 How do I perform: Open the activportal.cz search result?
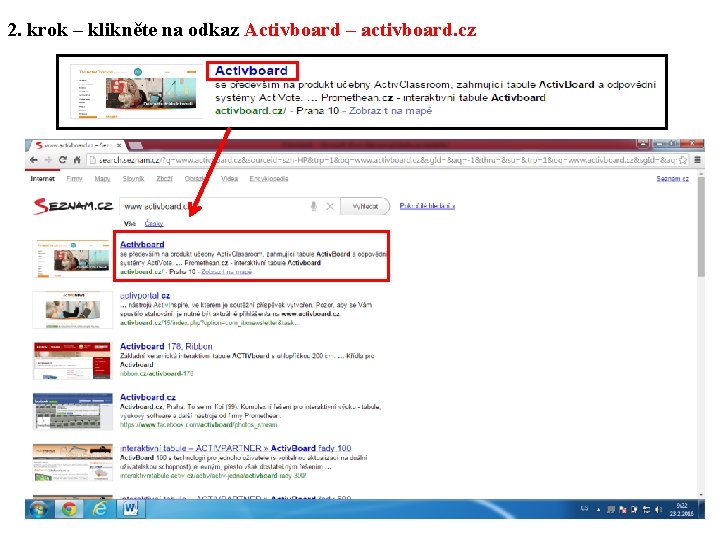point(145,295)
